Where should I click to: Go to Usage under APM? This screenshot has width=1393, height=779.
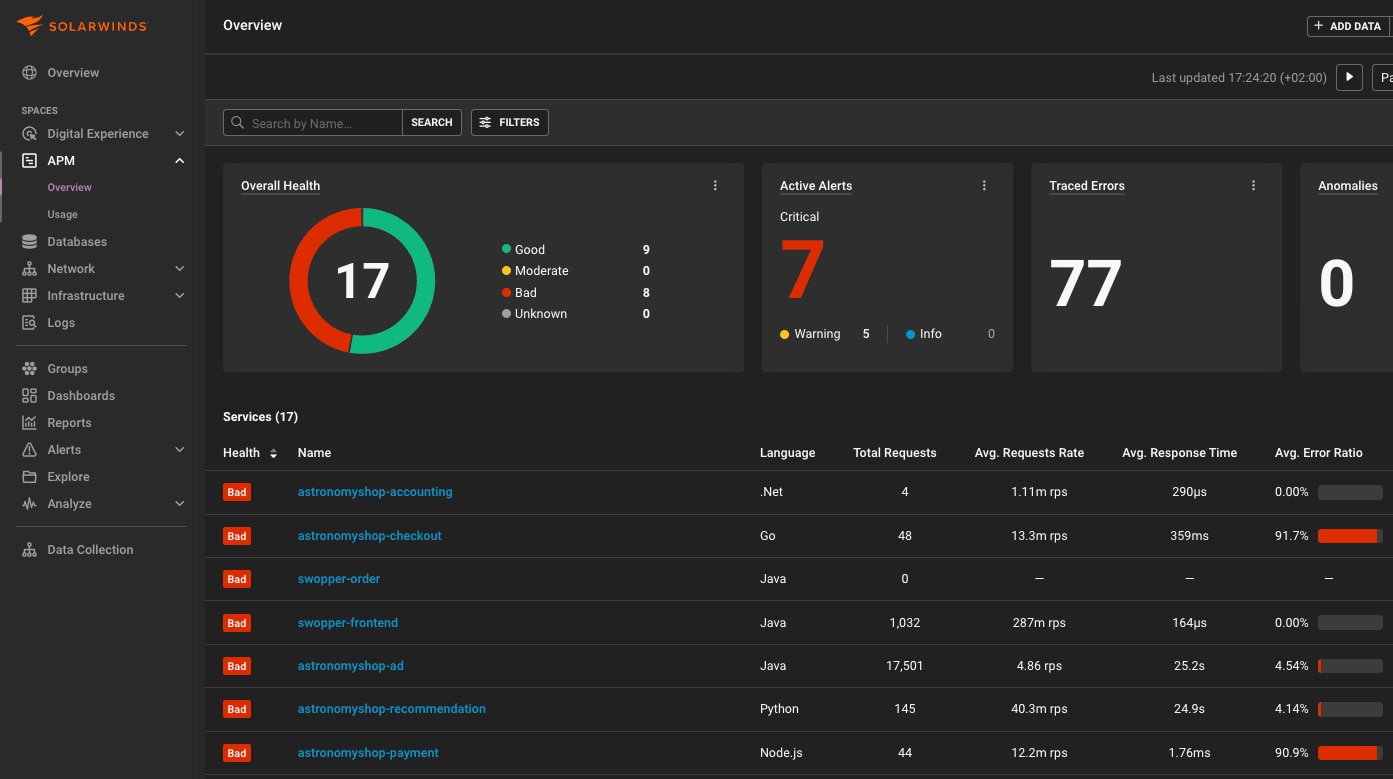pyautogui.click(x=62, y=215)
